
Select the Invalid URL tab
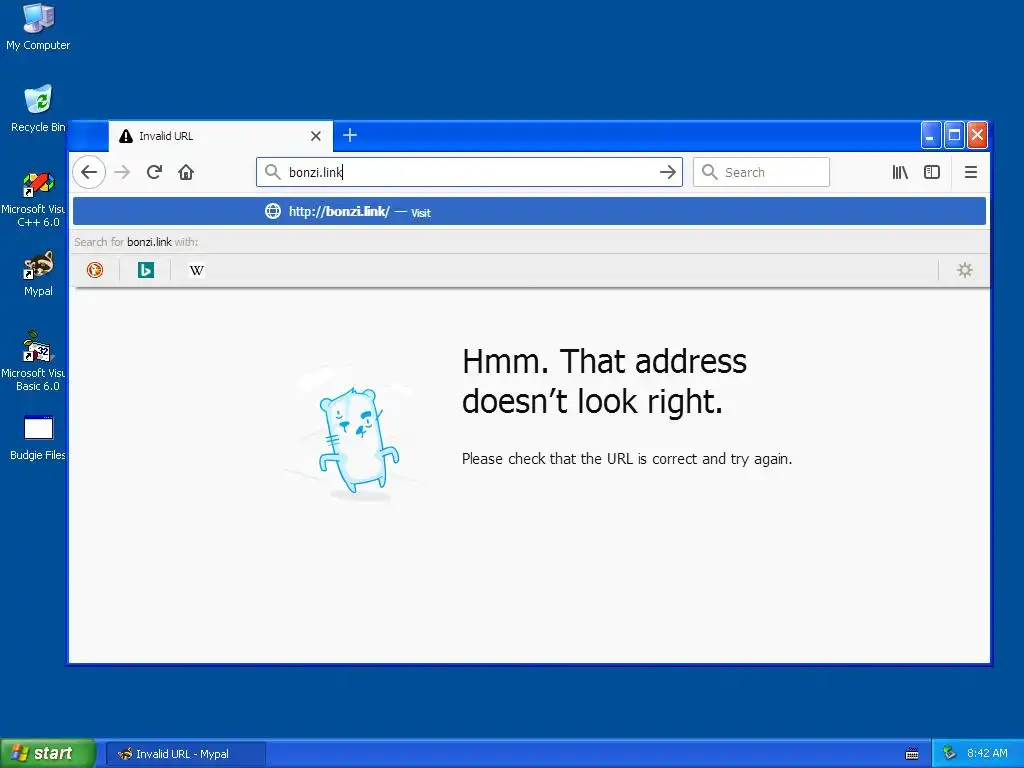[221, 136]
